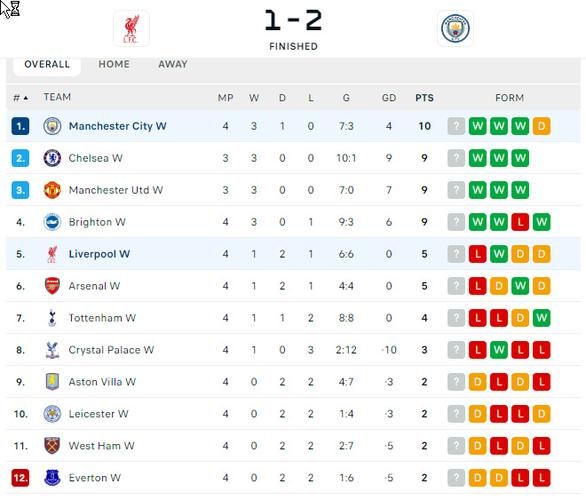Open the Chelsea W club badge

52,158
